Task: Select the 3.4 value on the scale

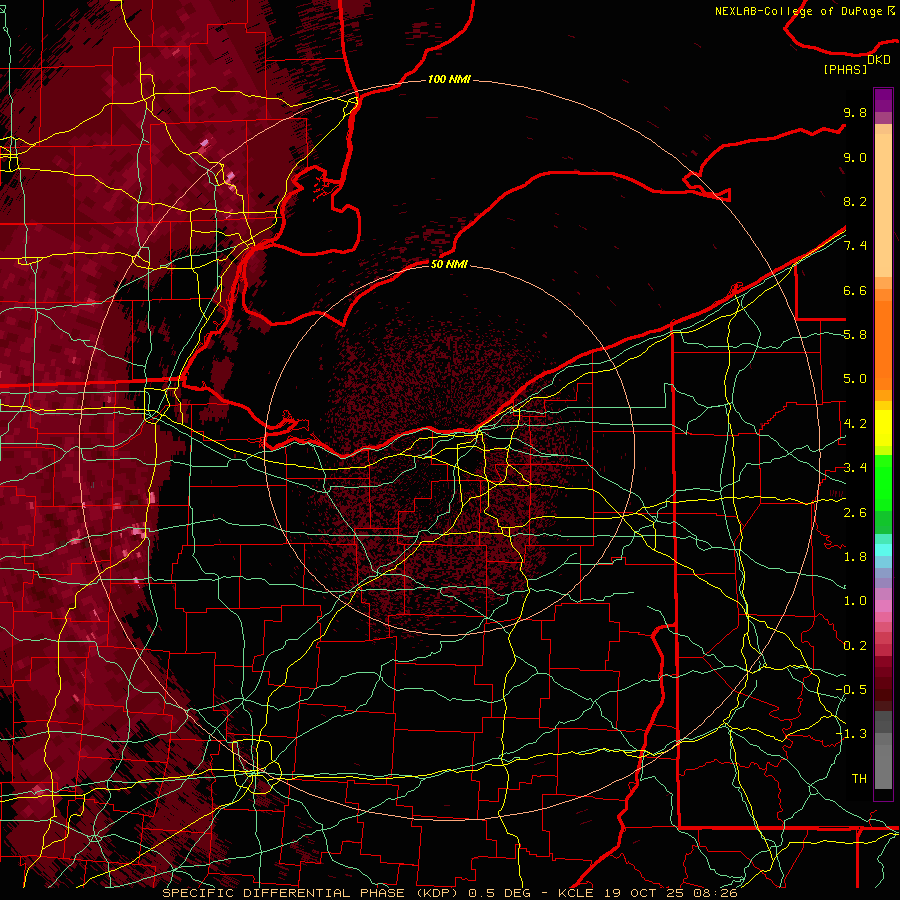Action: [x=855, y=468]
